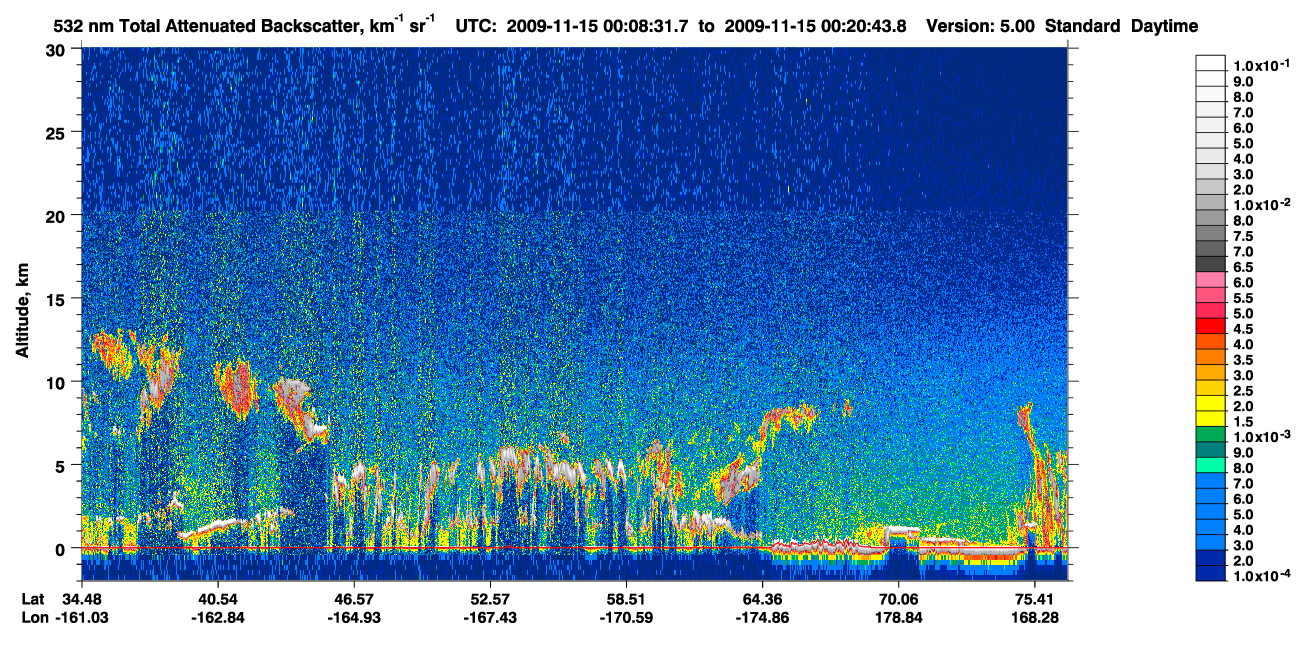Click longitude value "-174.86"
This screenshot has width=1300, height=667.
pyautogui.click(x=762, y=617)
